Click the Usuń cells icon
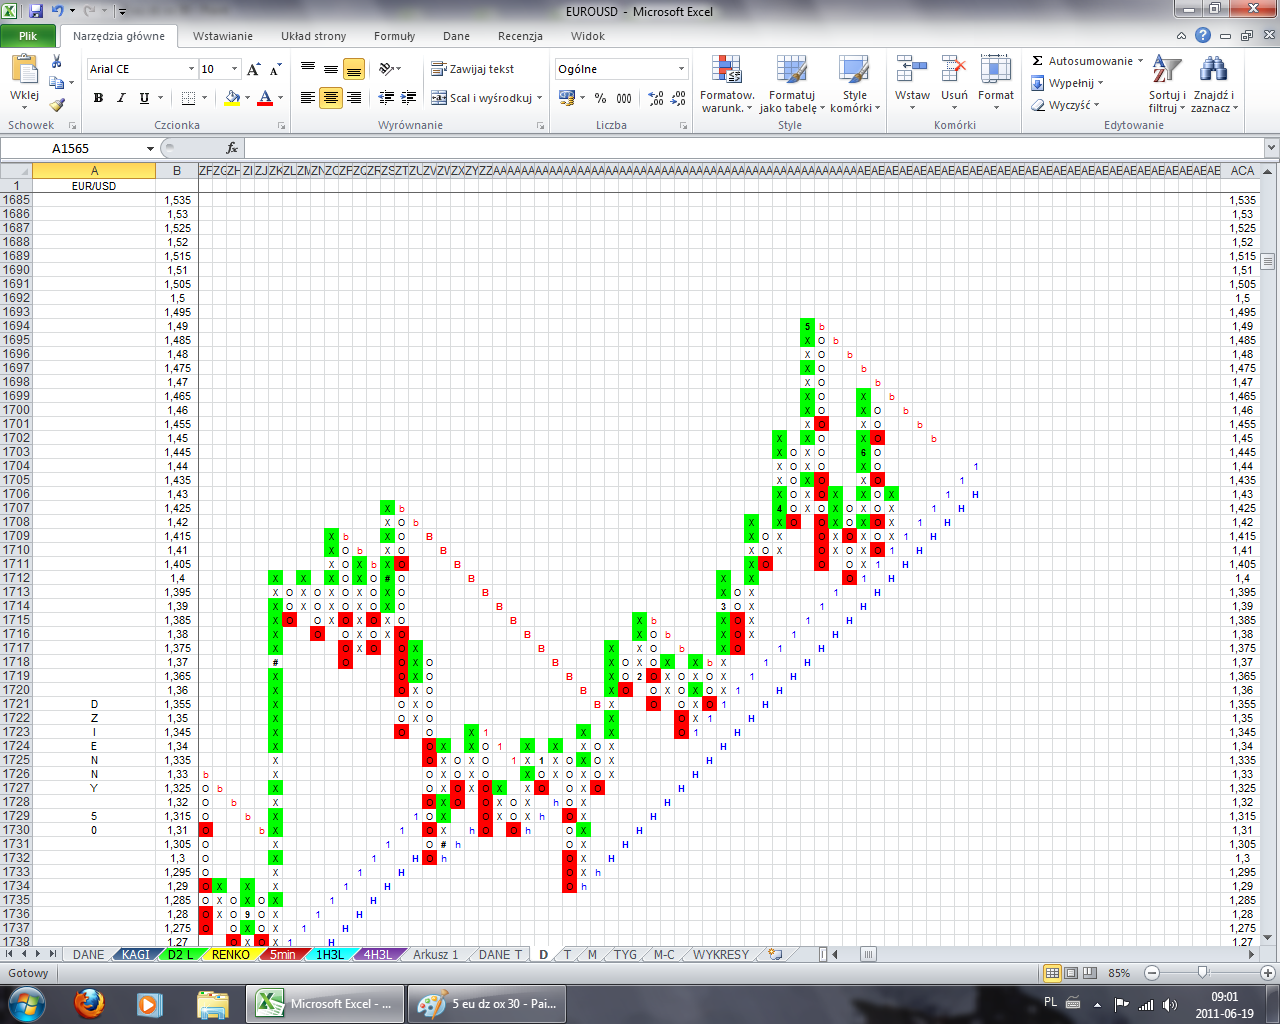Viewport: 1280px width, 1024px height. (954, 70)
